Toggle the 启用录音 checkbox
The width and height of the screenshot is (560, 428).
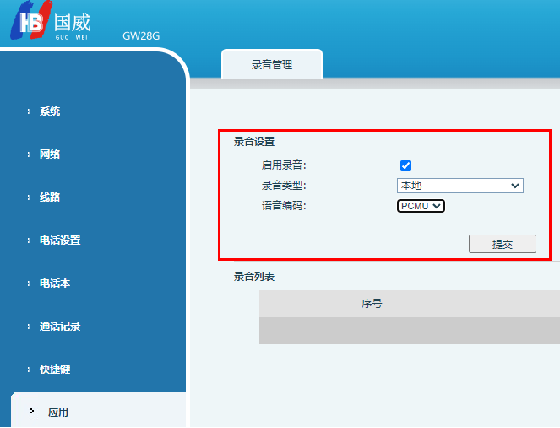pyautogui.click(x=405, y=165)
